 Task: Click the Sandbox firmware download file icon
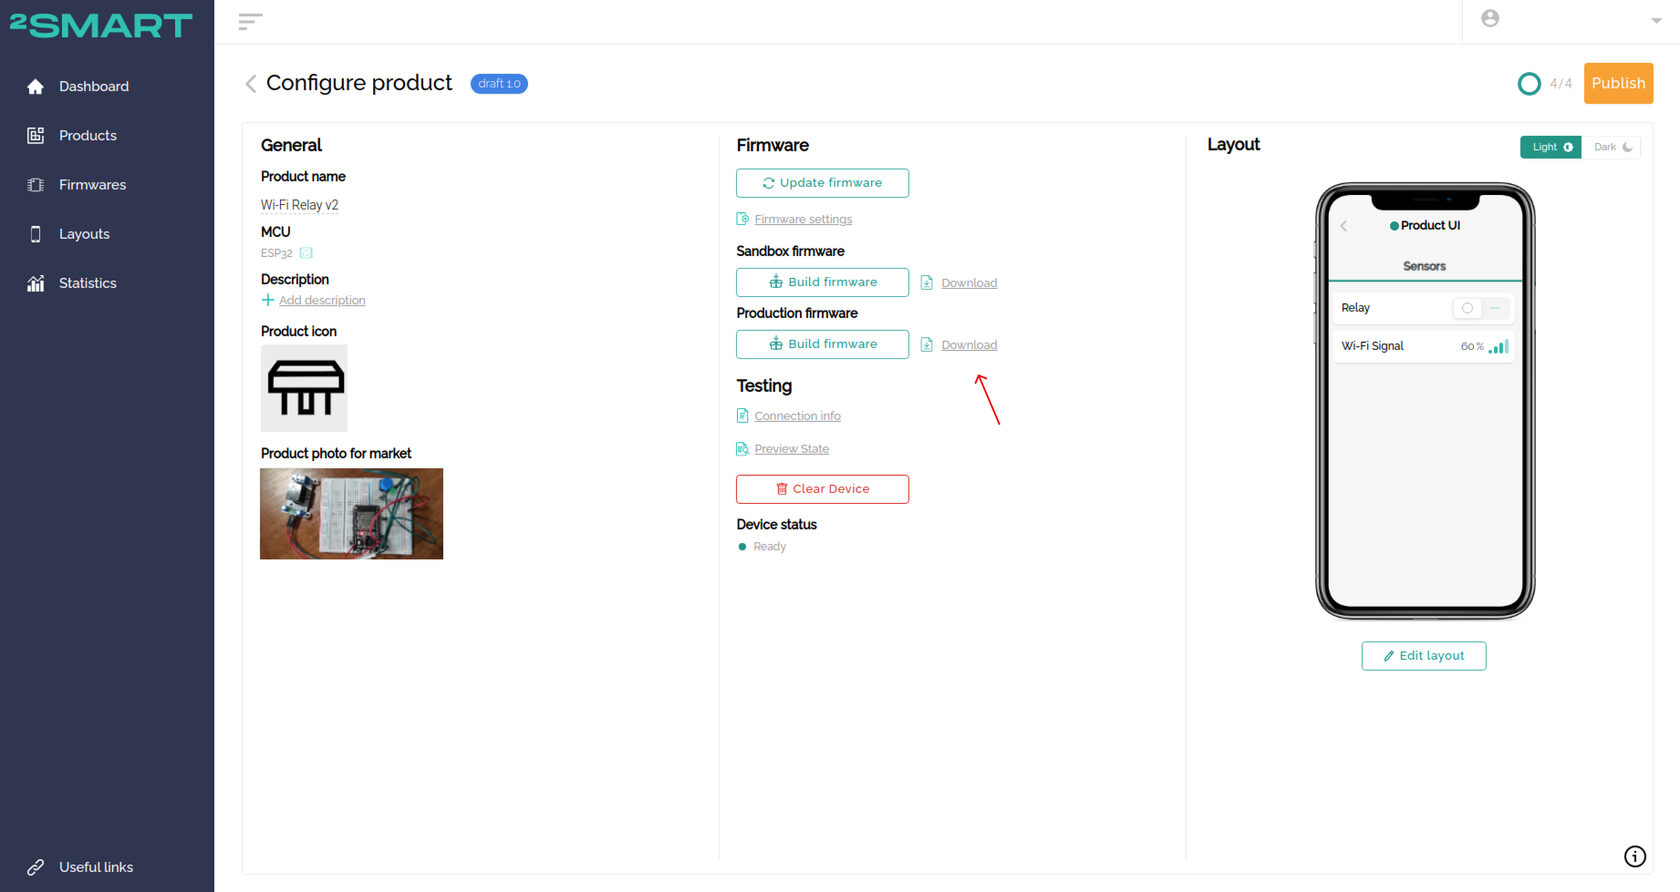pyautogui.click(x=927, y=283)
